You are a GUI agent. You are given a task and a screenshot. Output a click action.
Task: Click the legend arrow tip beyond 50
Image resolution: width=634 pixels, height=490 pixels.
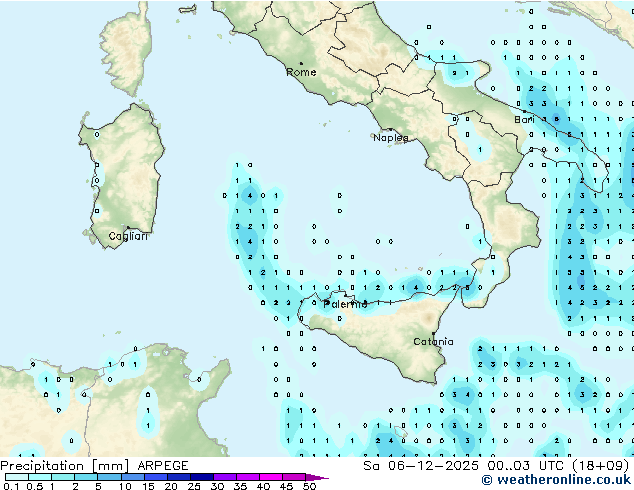(317, 477)
